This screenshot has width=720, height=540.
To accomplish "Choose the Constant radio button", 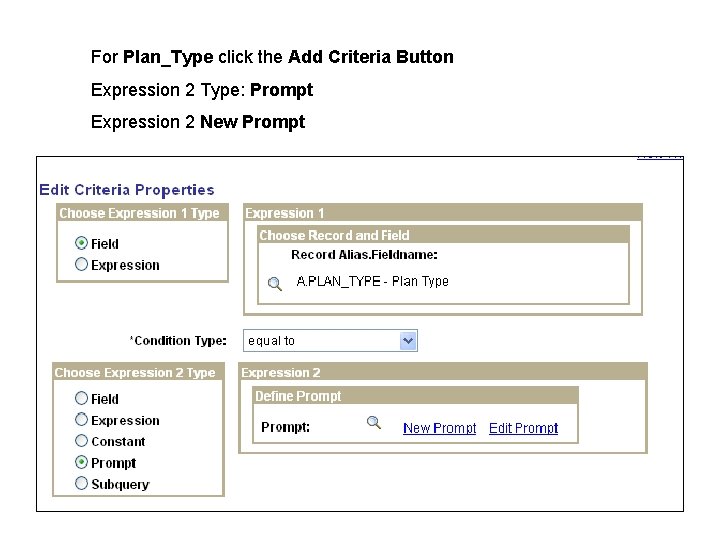I will coord(82,441).
